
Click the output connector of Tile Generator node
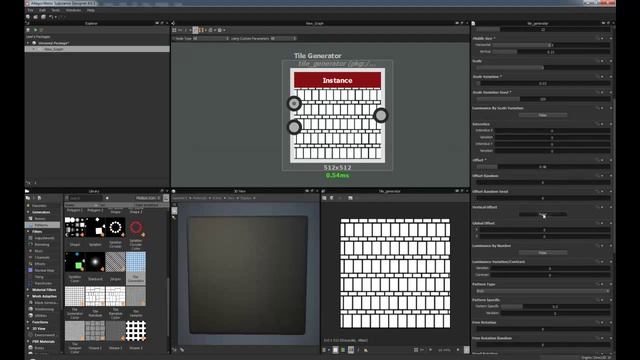pos(380,116)
